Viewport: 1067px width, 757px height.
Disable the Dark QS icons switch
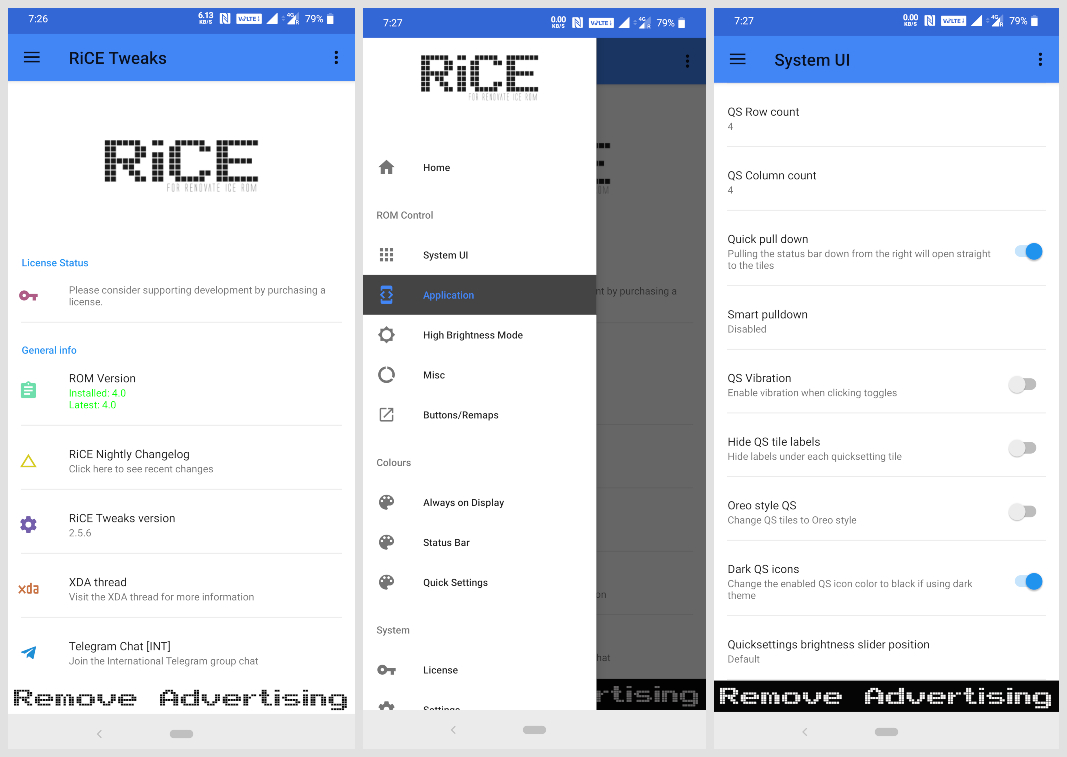point(1029,581)
